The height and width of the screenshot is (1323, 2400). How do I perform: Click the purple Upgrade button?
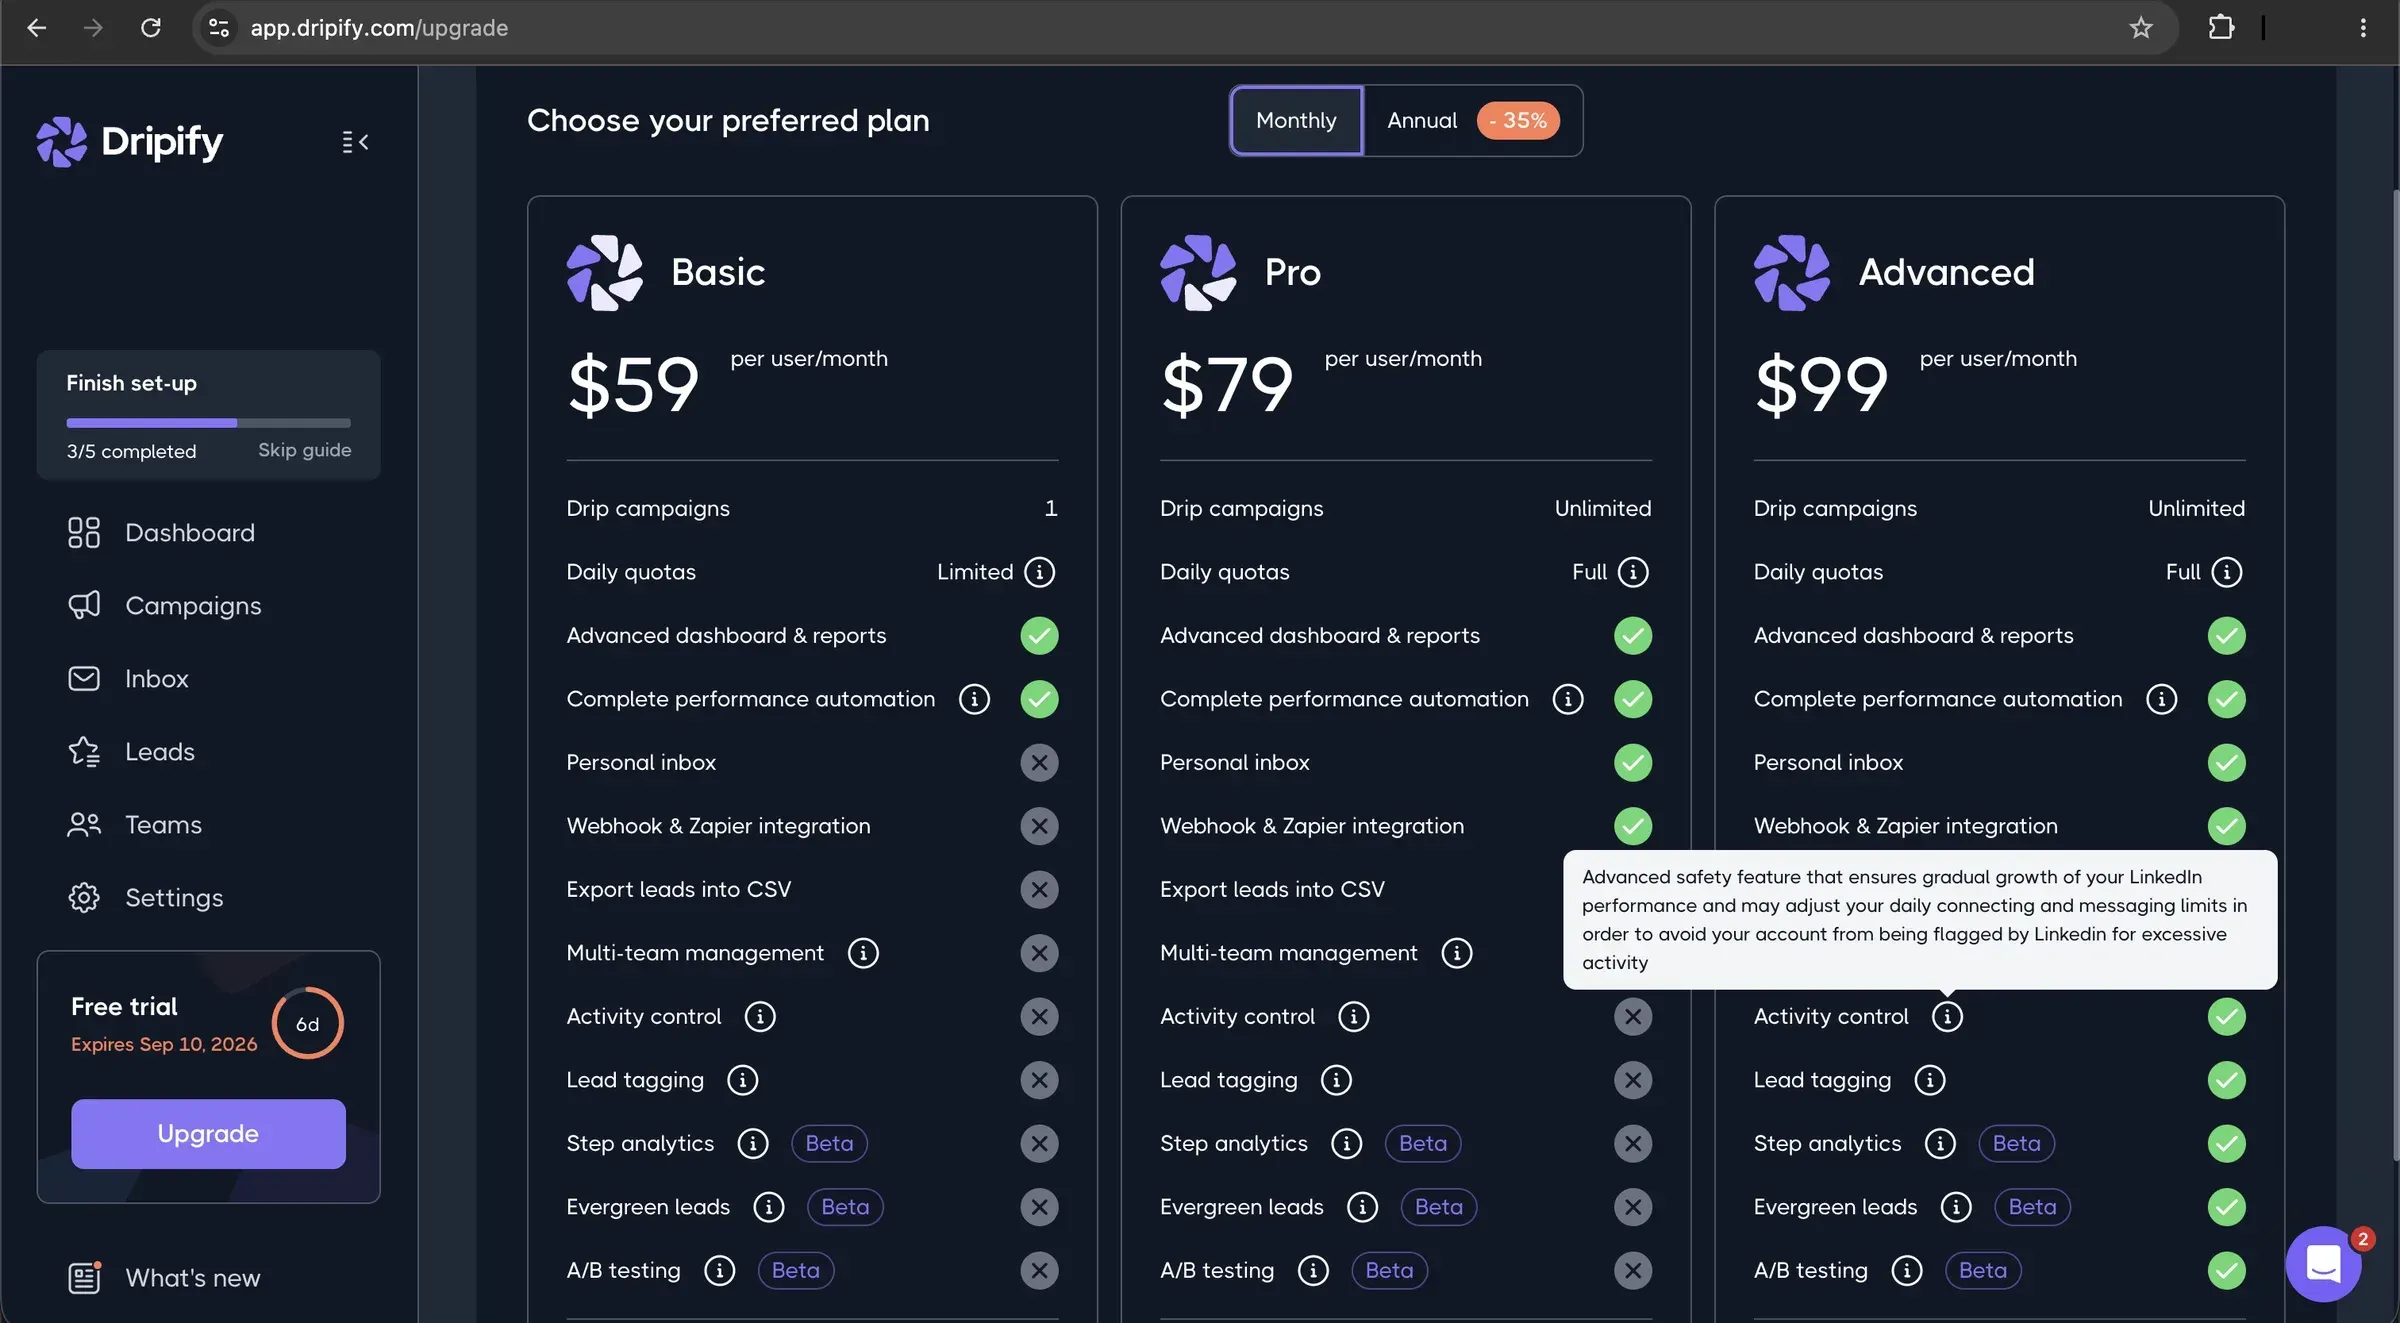click(x=208, y=1134)
